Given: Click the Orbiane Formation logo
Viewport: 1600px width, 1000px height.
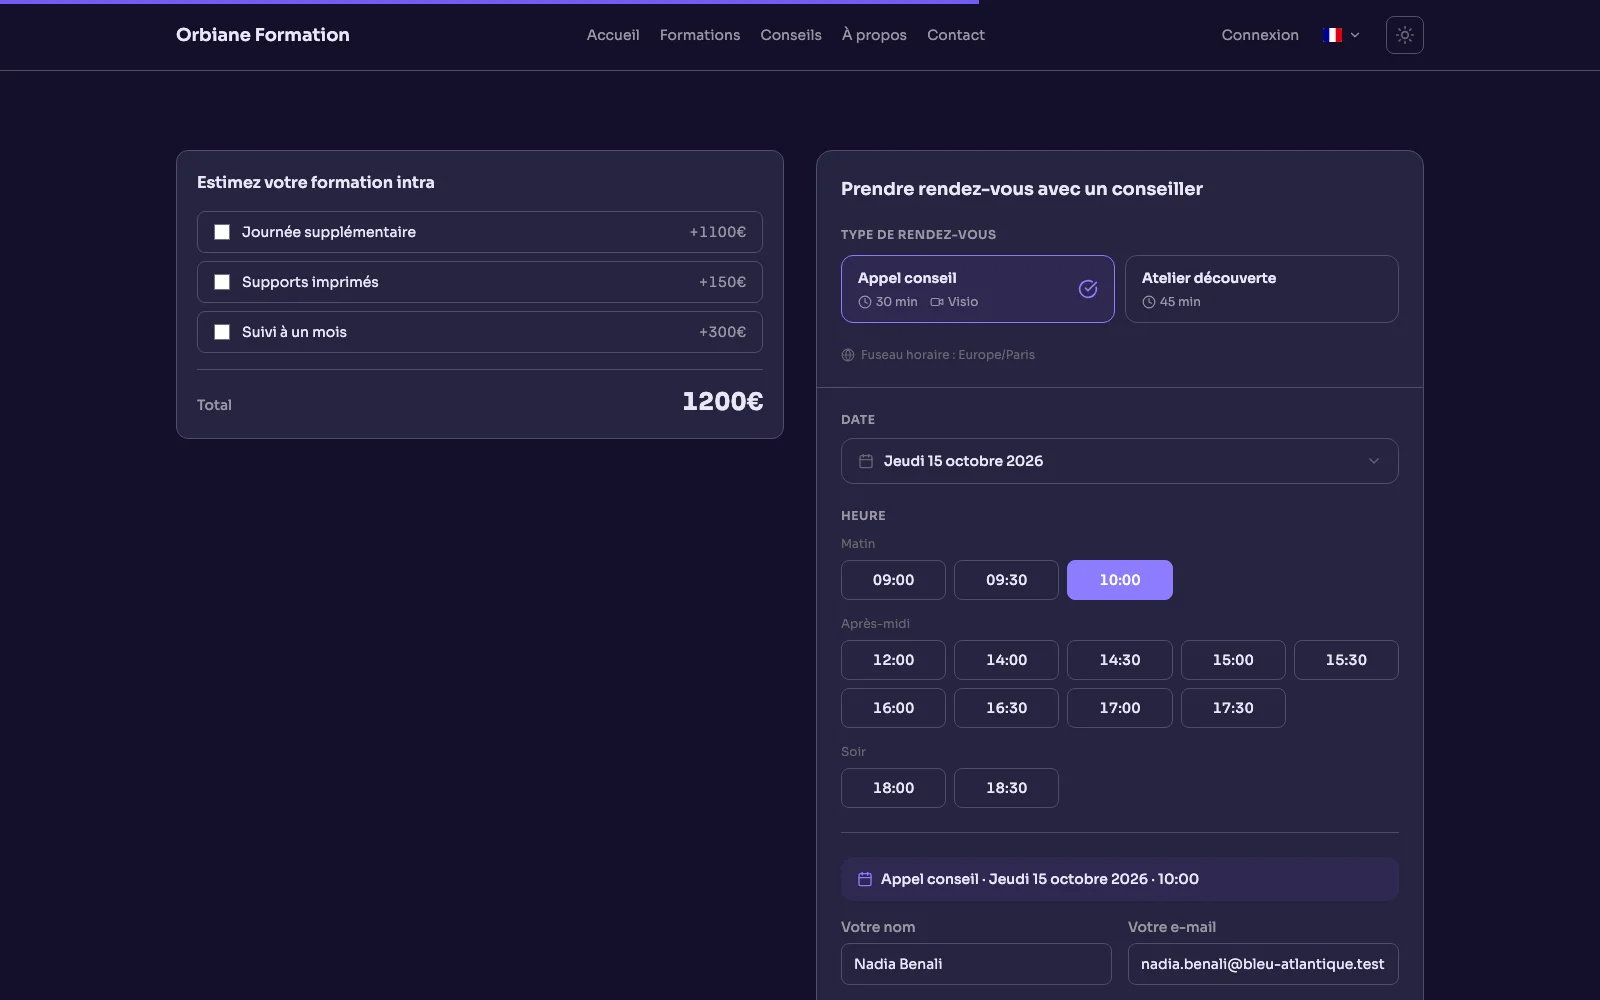Looking at the screenshot, I should tap(263, 35).
